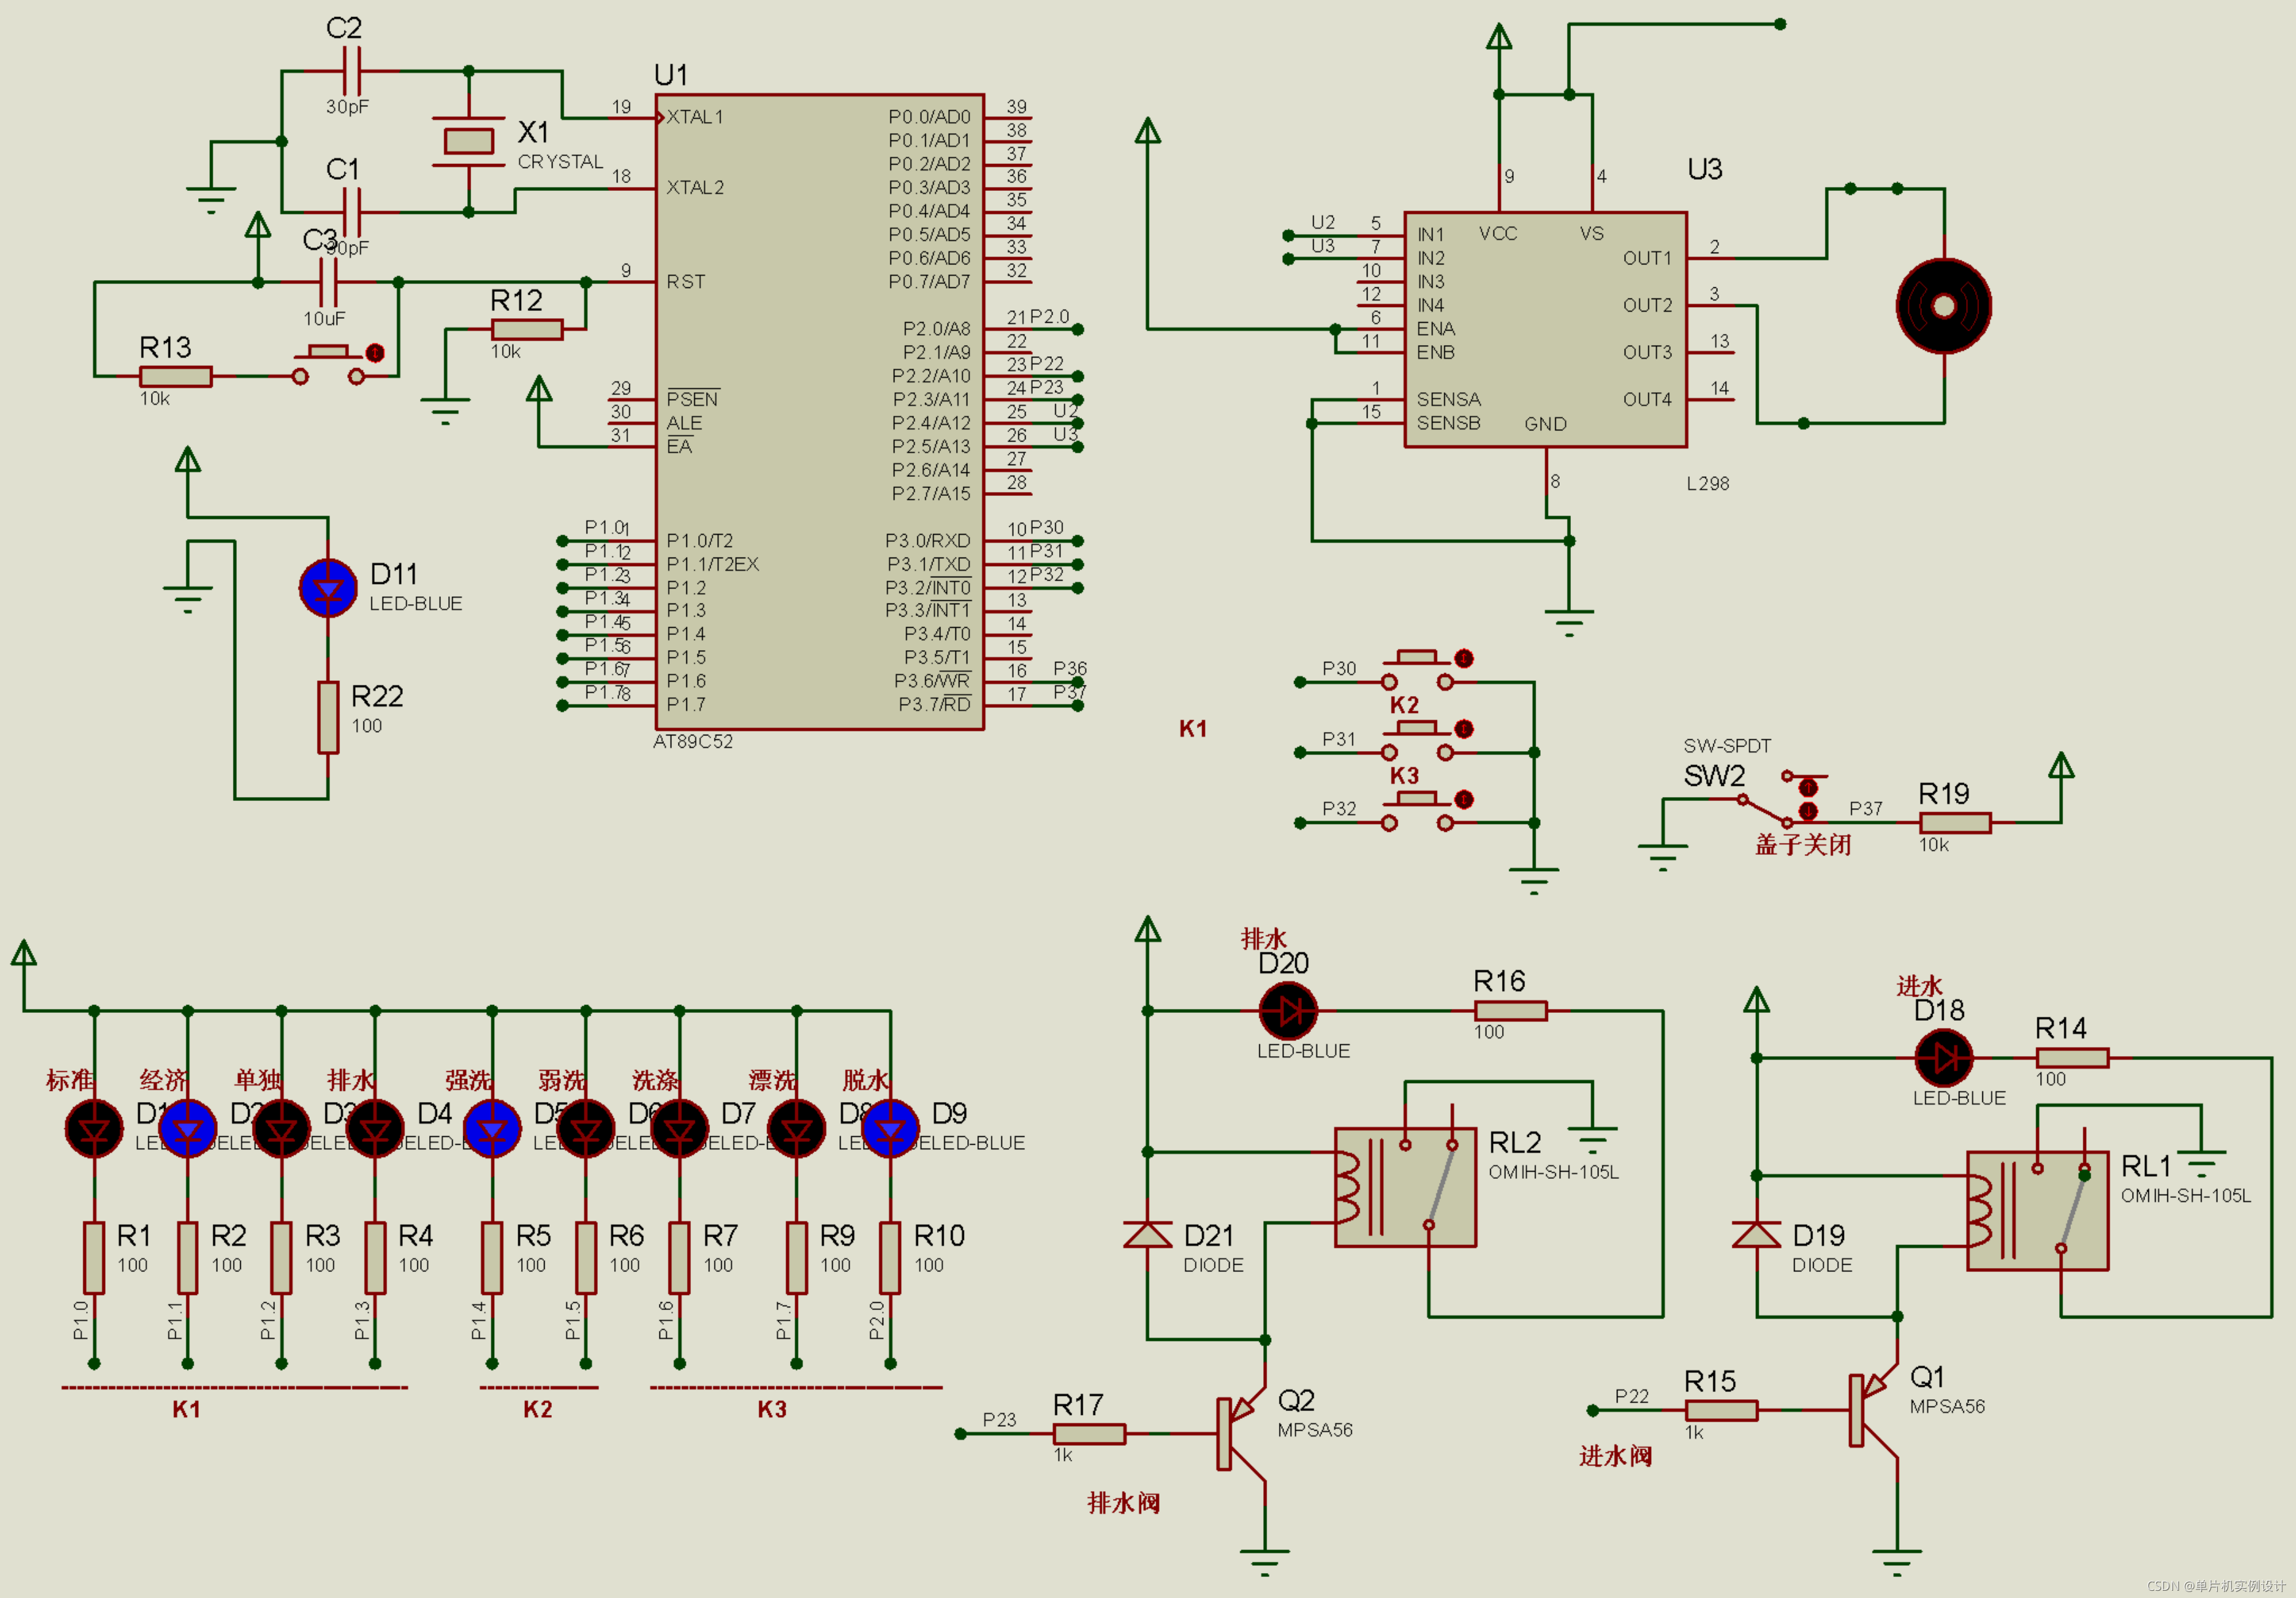The height and width of the screenshot is (1598, 2296).
Task: Select the U3 L298 motor driver
Action: tap(1545, 329)
